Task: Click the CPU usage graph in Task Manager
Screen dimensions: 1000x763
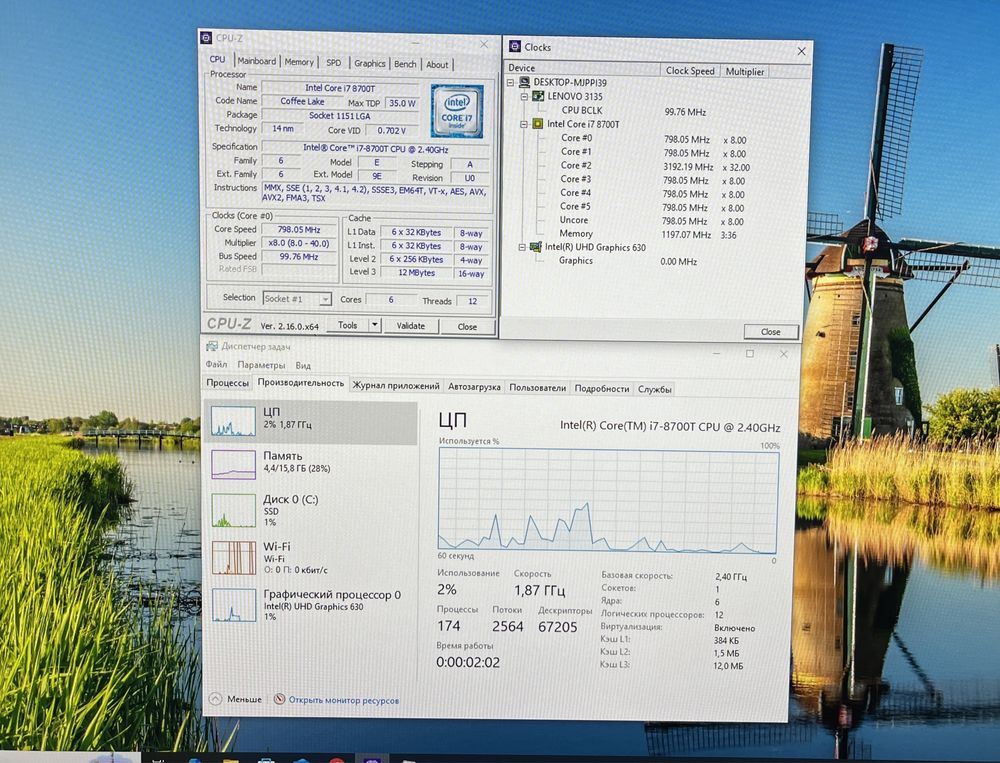Action: click(607, 500)
